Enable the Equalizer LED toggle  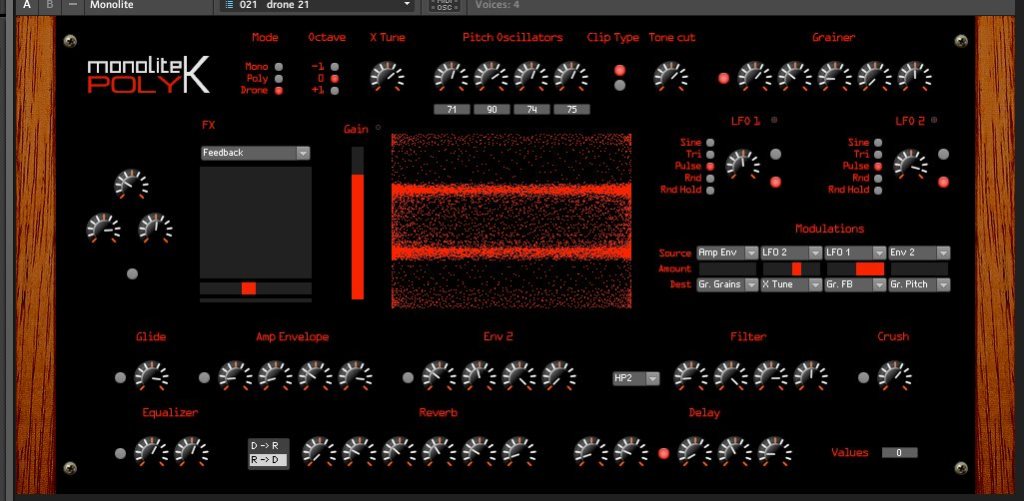(121, 453)
